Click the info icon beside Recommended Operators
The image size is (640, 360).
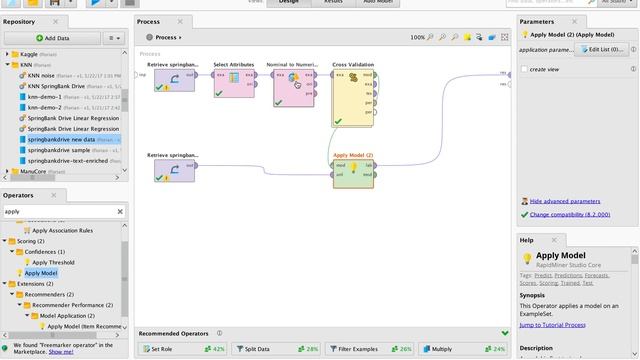coord(220,333)
